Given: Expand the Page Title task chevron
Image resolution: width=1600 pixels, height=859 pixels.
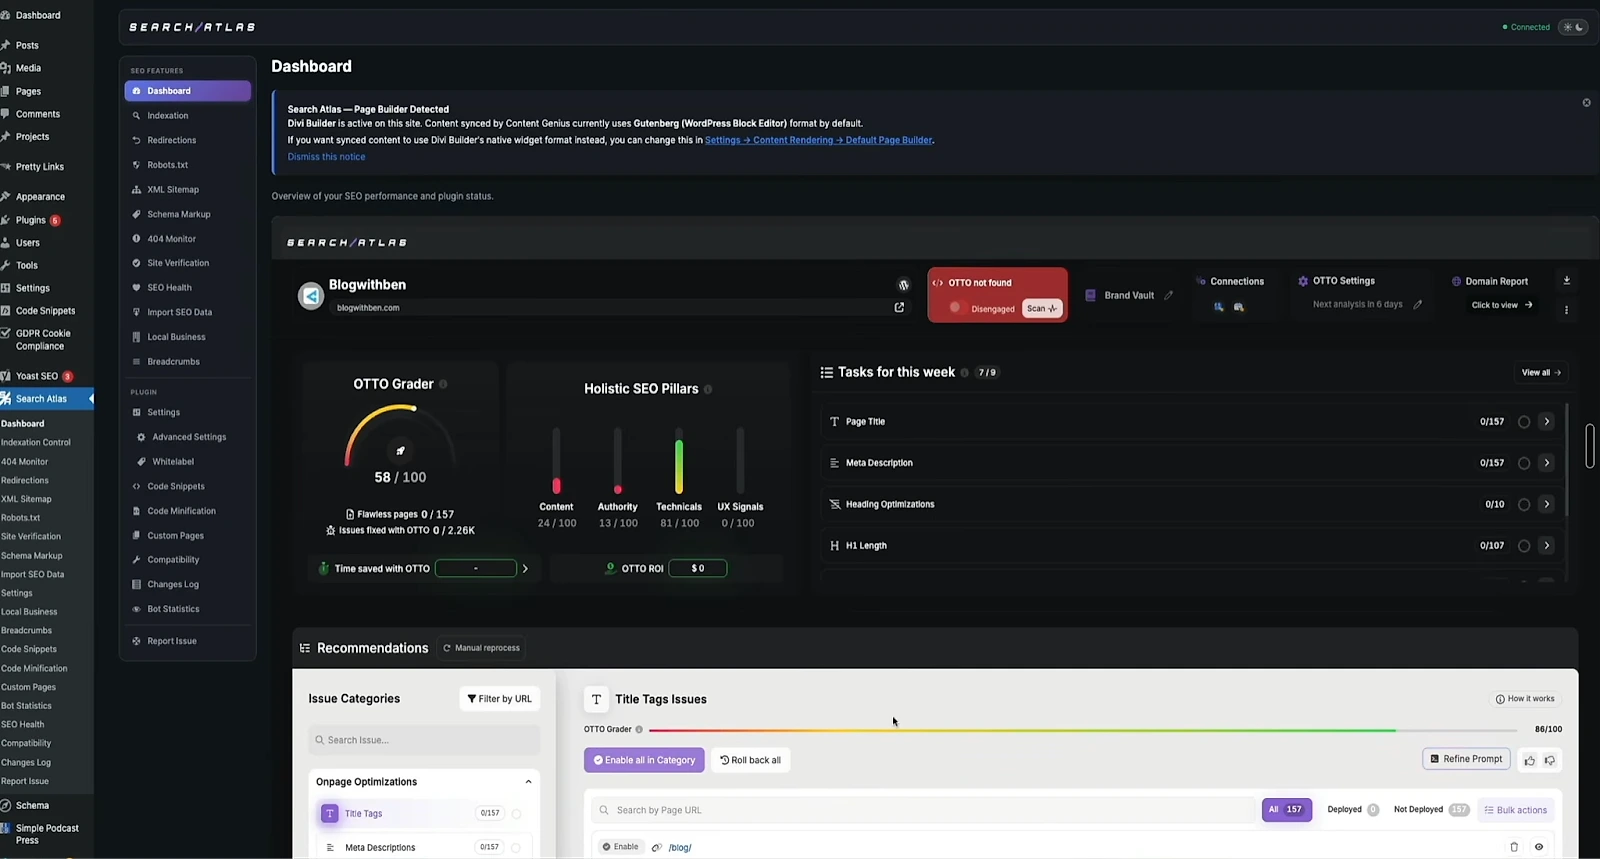Looking at the screenshot, I should [1547, 422].
